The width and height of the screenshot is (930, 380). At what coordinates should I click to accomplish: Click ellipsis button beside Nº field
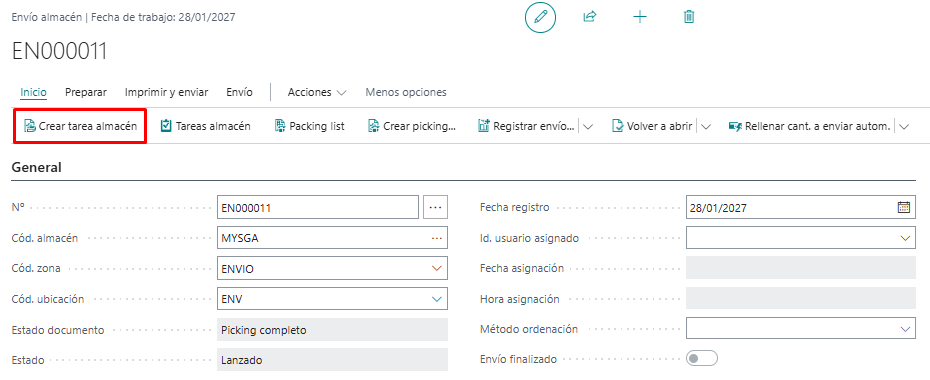(435, 207)
